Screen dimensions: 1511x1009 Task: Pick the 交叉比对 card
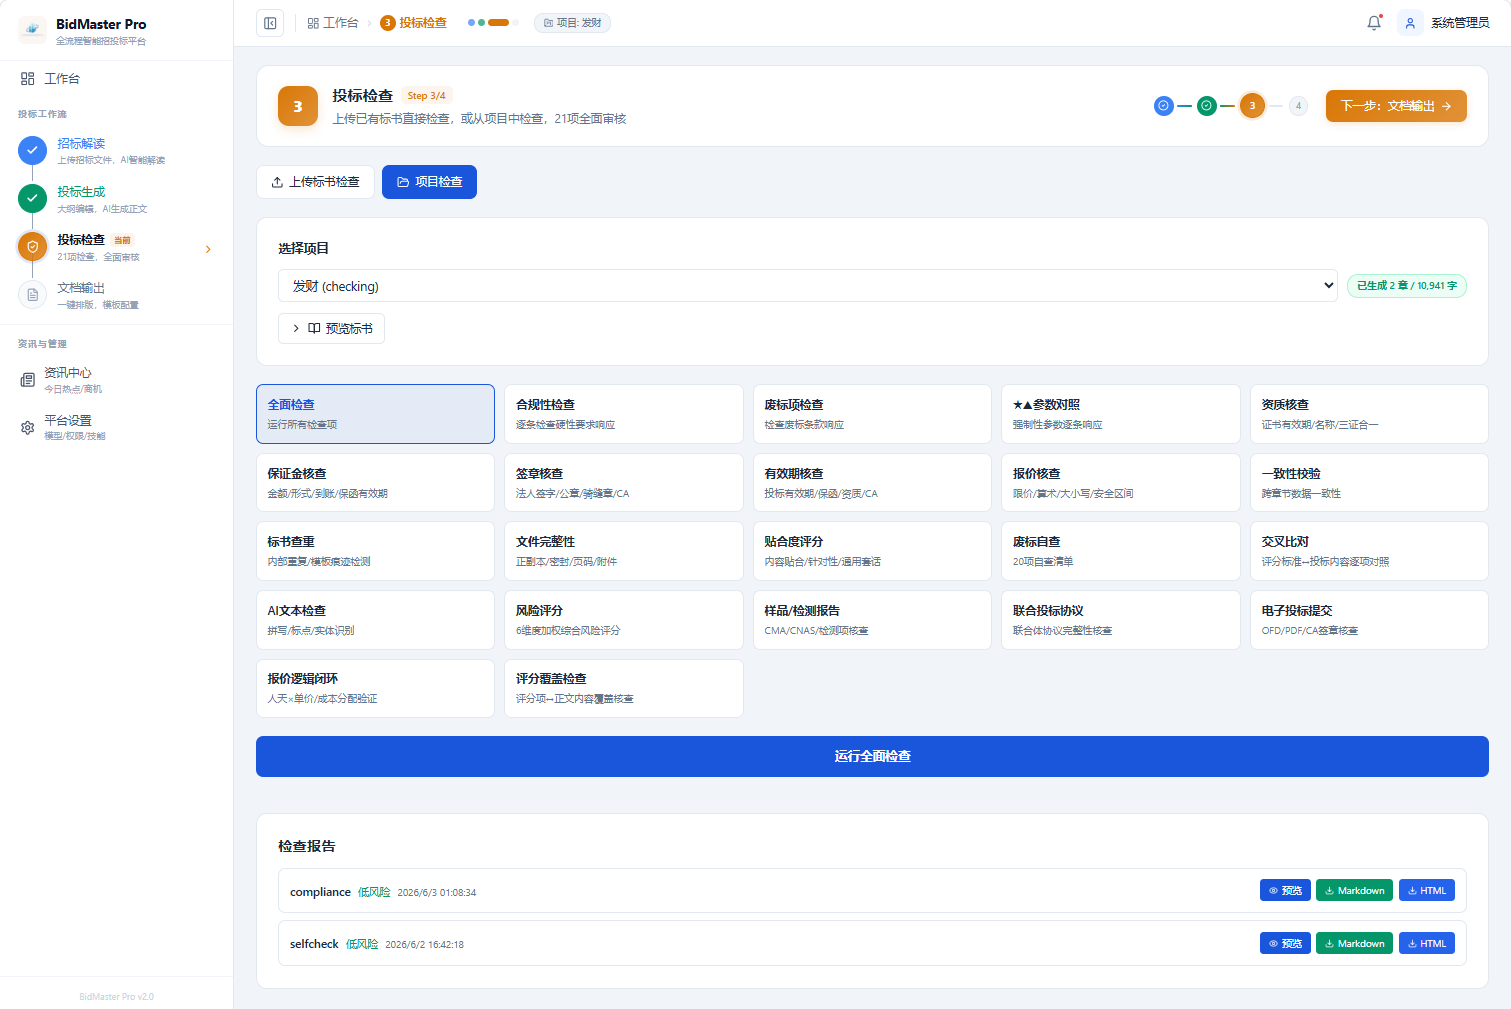[1369, 551]
